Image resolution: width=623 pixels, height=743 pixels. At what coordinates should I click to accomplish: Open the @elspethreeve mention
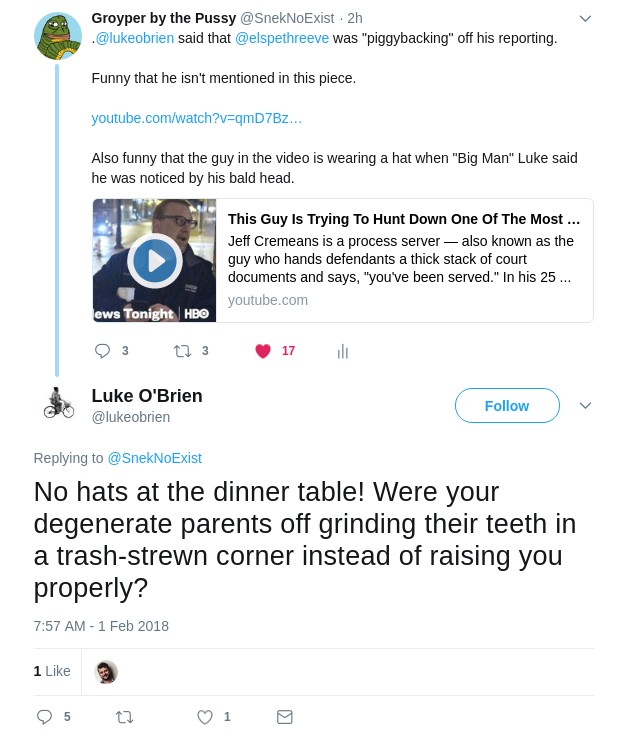click(282, 38)
